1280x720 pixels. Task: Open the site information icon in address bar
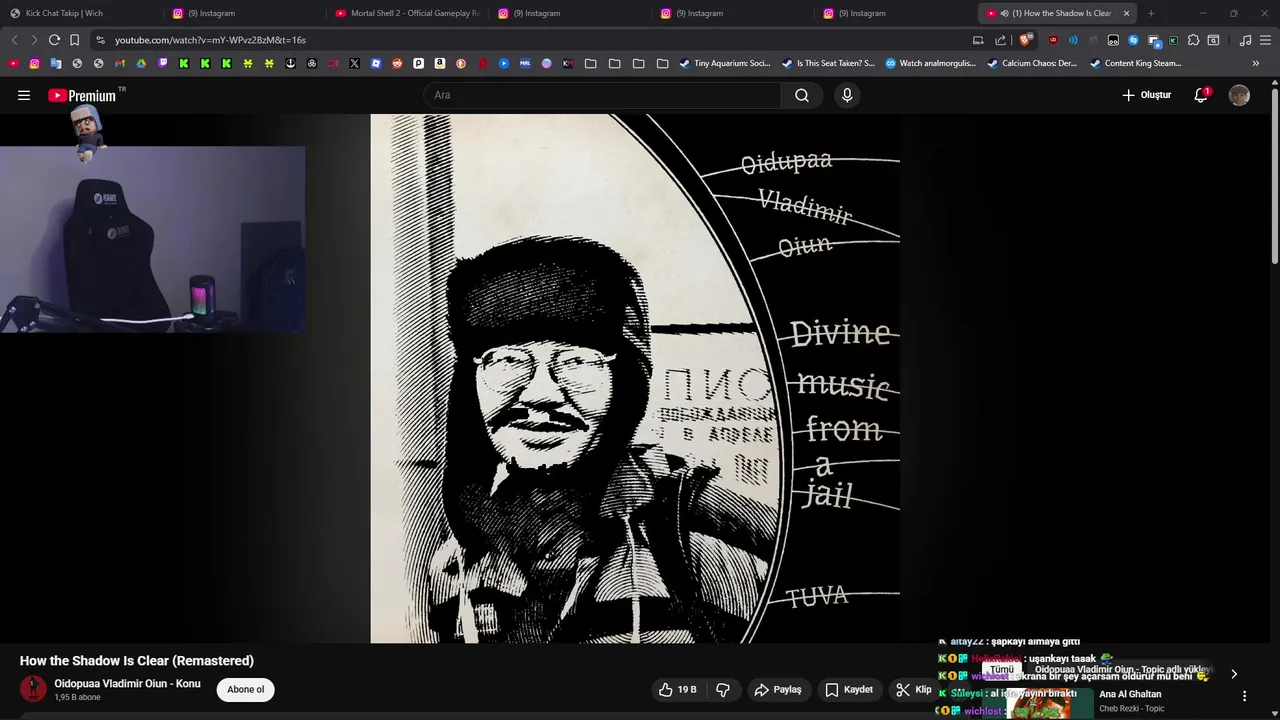[100, 40]
